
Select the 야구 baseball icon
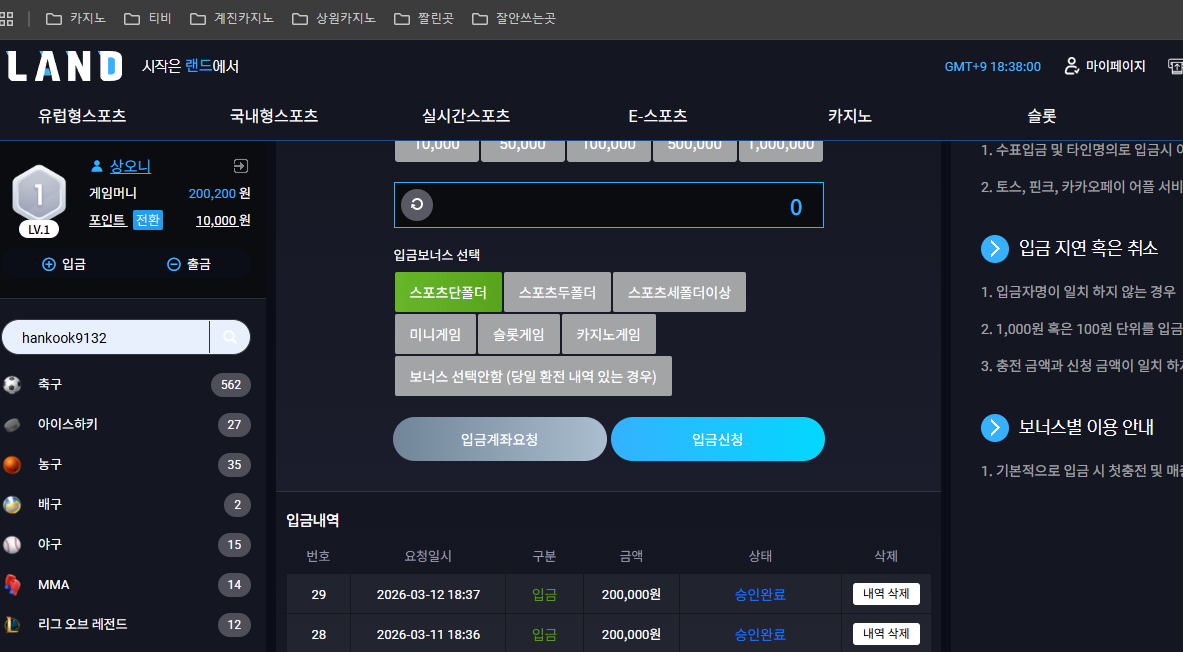[x=12, y=545]
